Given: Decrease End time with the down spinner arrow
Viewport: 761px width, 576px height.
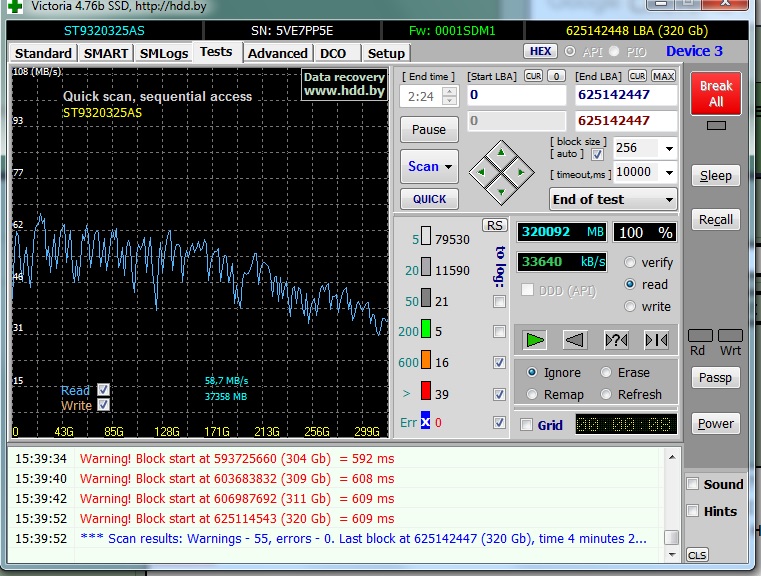Looking at the screenshot, I should coord(449,100).
